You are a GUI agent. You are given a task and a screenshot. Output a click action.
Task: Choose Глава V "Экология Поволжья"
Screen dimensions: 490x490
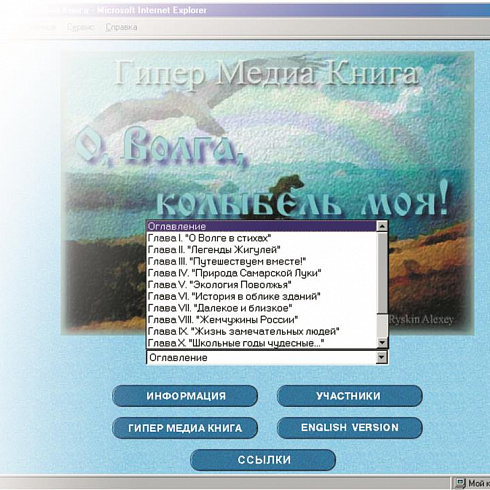click(x=262, y=285)
